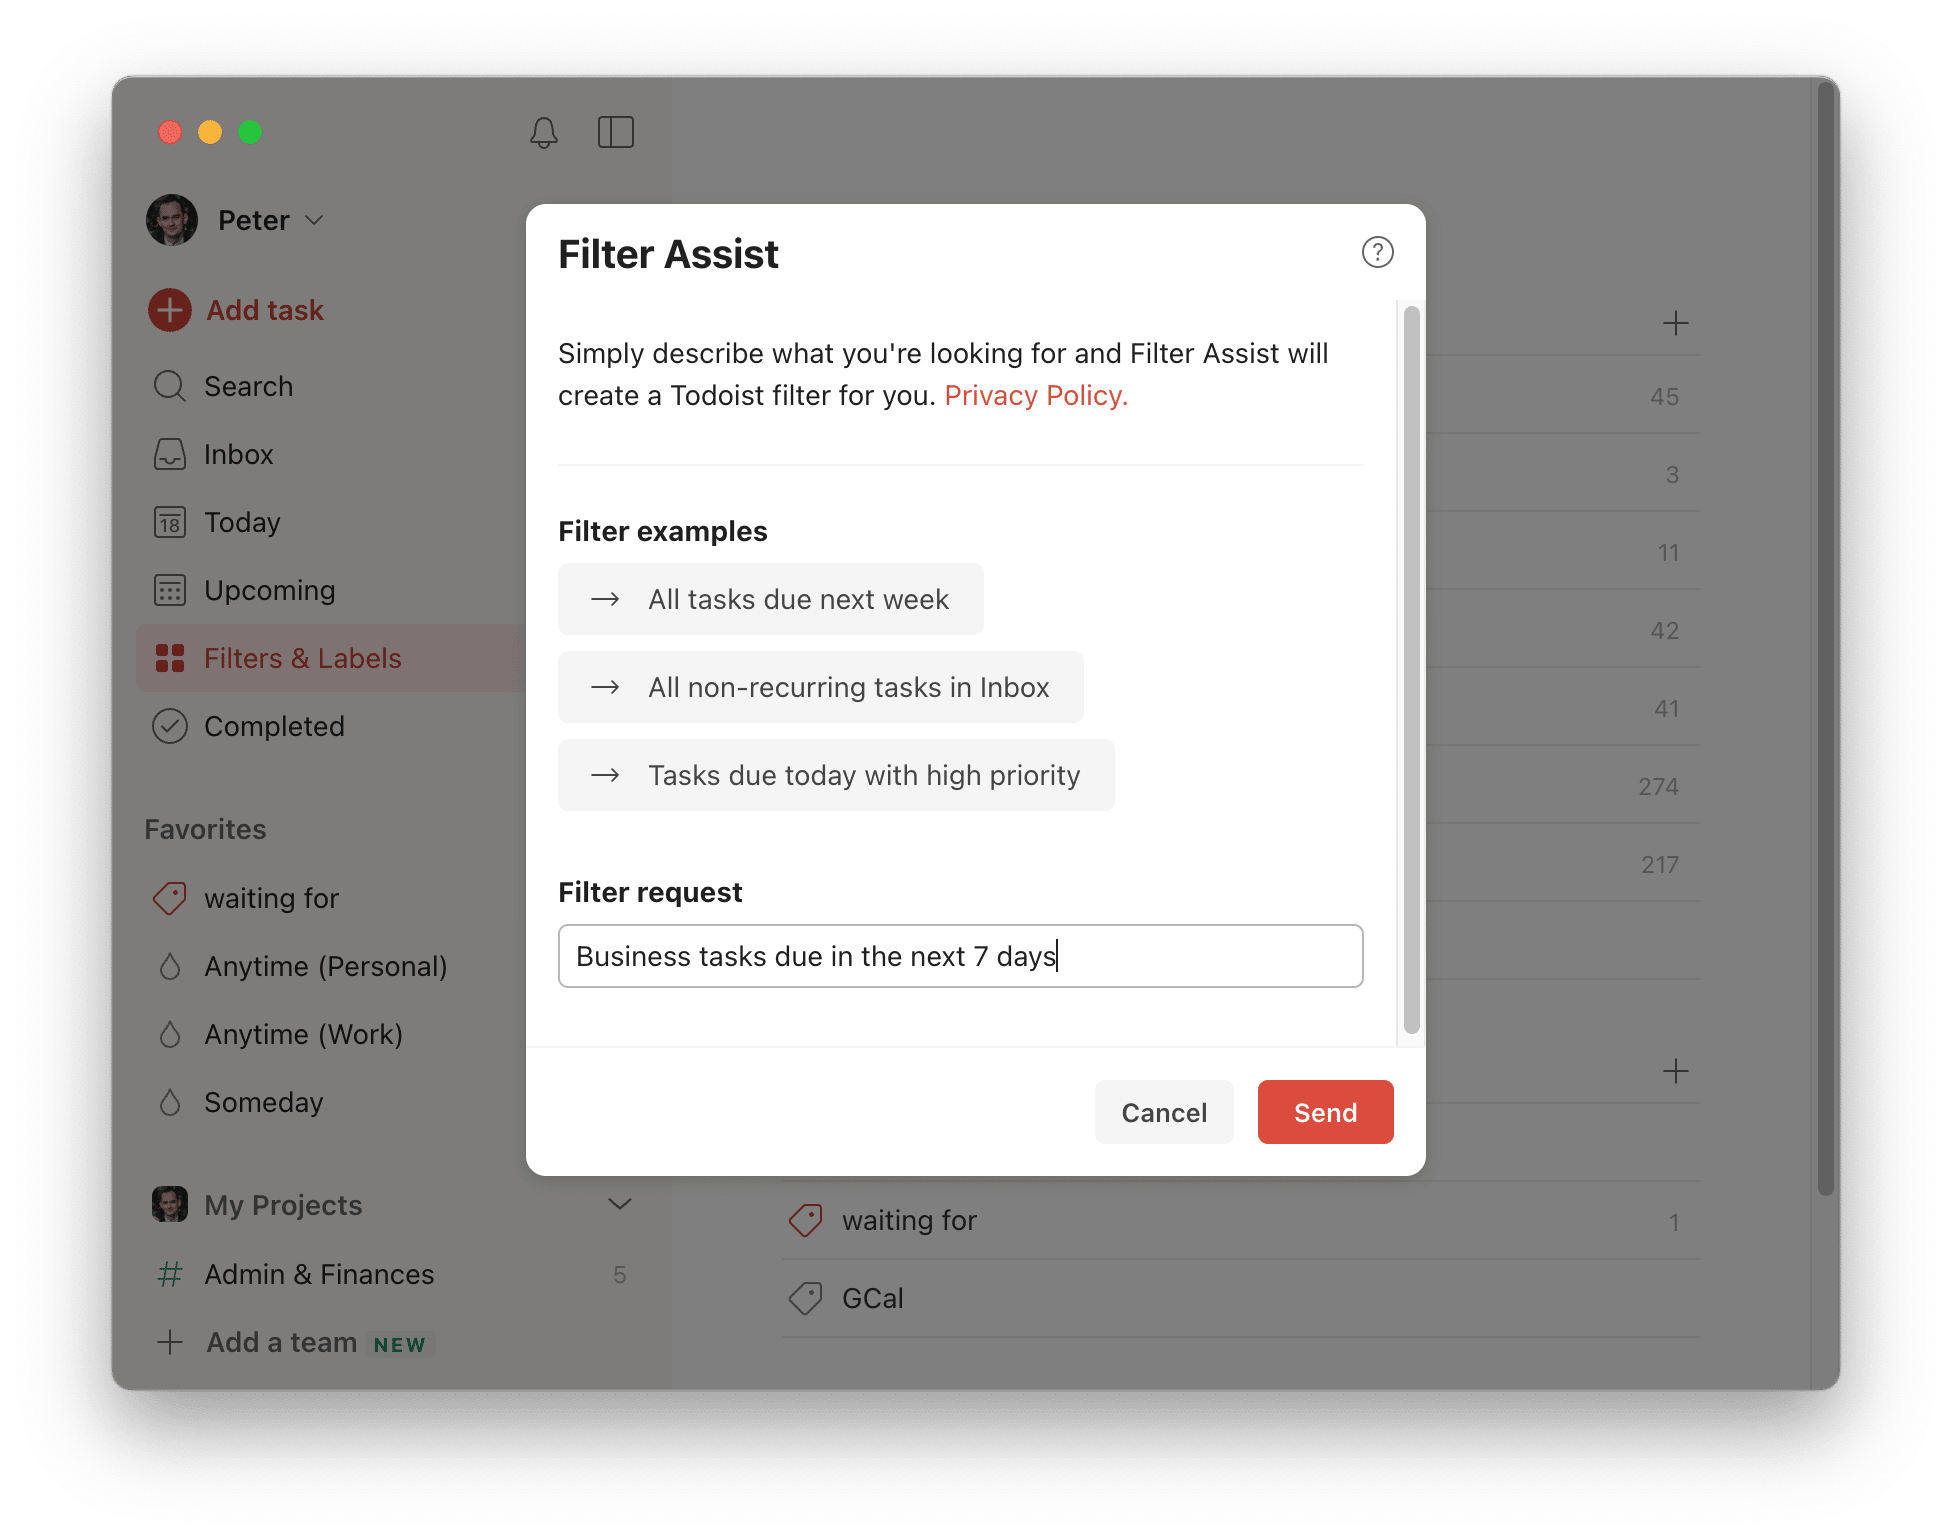The width and height of the screenshot is (1952, 1538).
Task: Click the Admin & Finances hash icon
Action: [x=170, y=1274]
